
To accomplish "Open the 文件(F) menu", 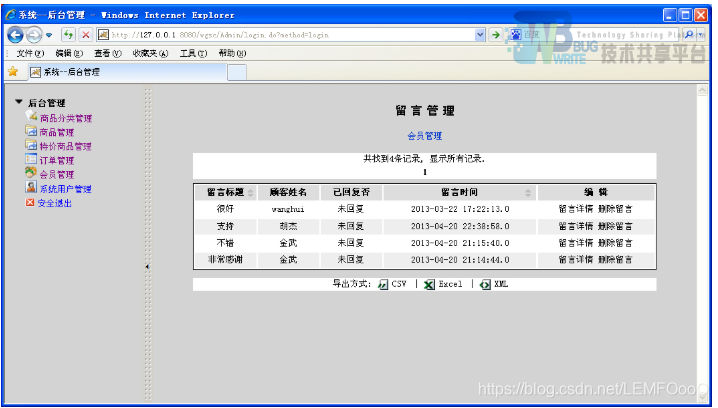I will click(30, 54).
